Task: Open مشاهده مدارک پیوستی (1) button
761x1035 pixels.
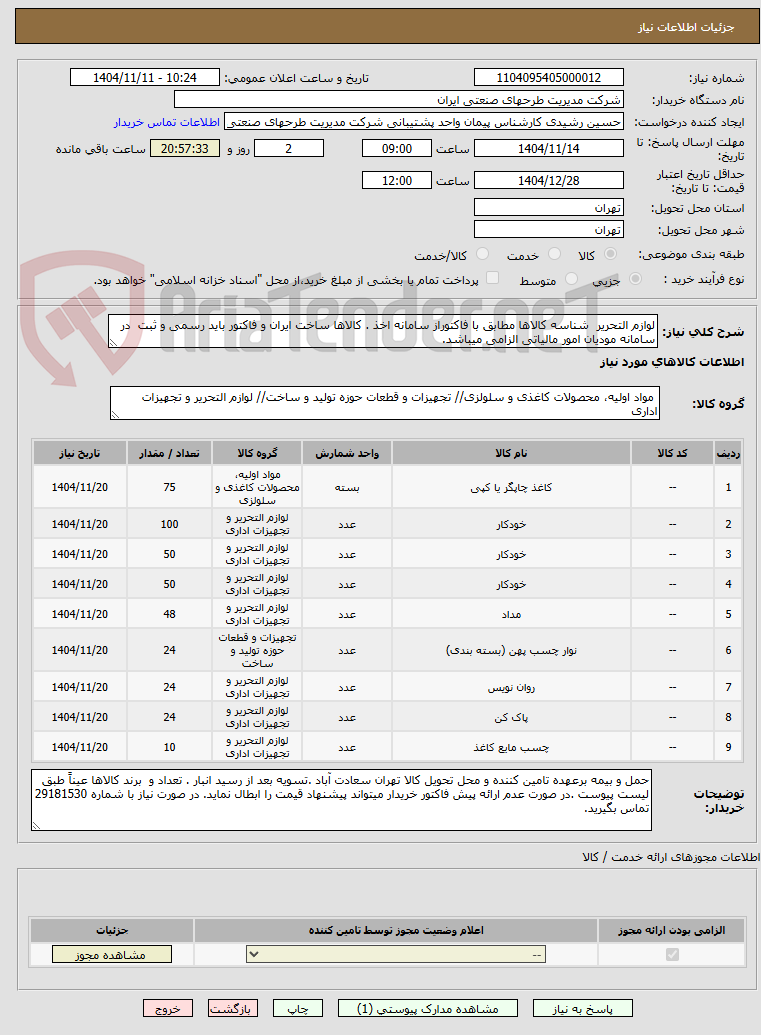Action: click(x=428, y=1009)
